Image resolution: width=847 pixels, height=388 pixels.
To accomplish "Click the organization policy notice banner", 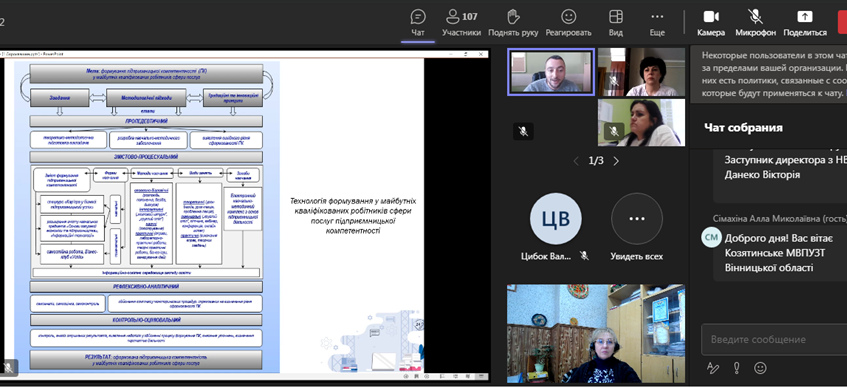I will pyautogui.click(x=769, y=75).
